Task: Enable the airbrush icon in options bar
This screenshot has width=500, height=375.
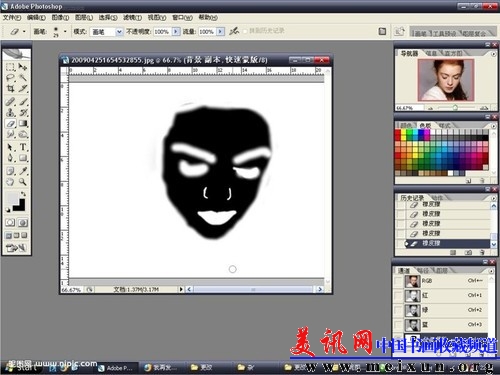Action: click(234, 31)
